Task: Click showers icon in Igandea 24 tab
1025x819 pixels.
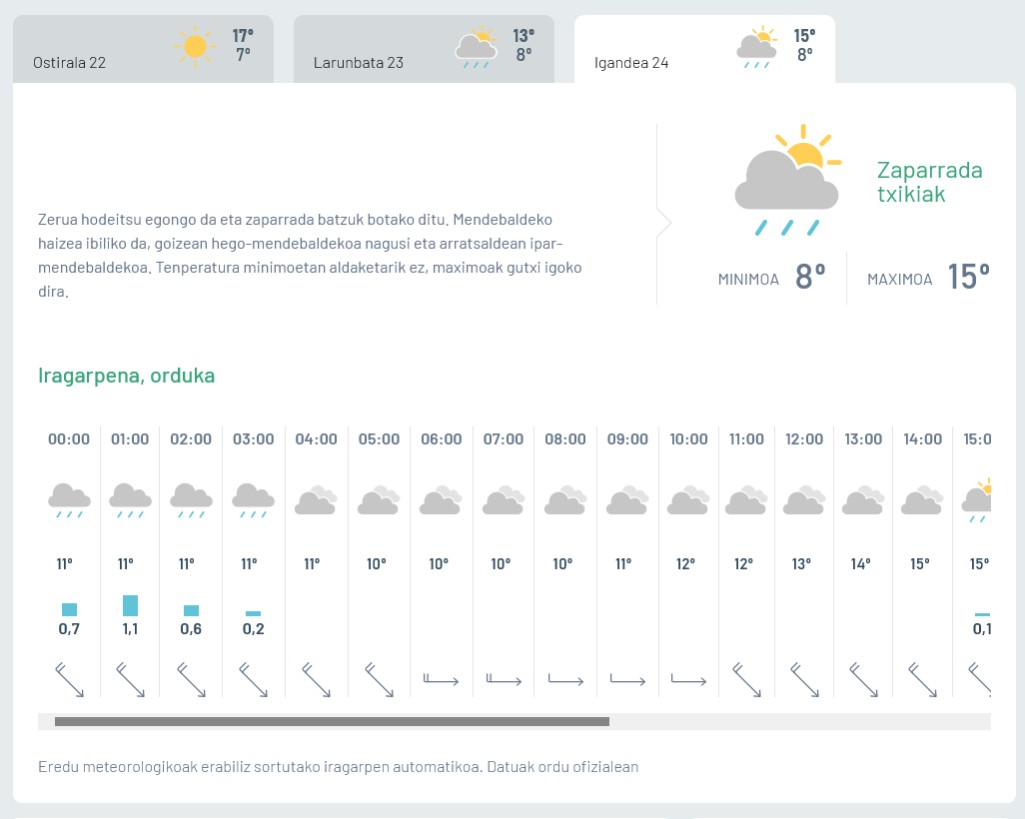Action: 756,47
